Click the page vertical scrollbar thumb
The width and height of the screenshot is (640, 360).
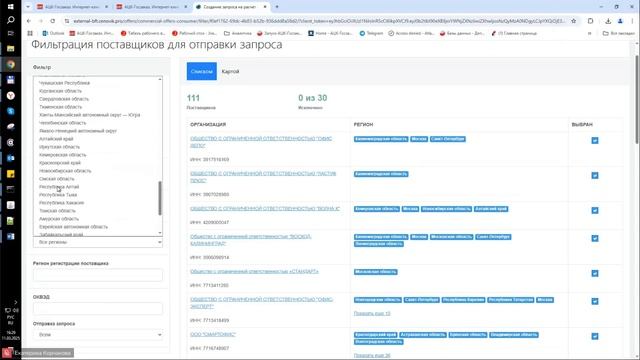[x=636, y=99]
